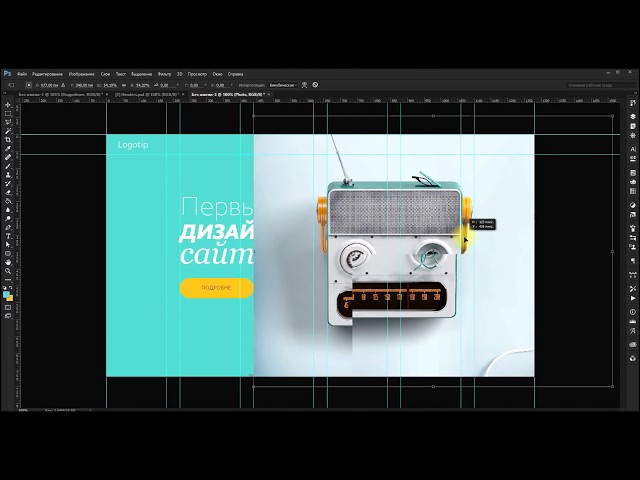Open the Файл menu
This screenshot has width=640, height=480.
click(x=22, y=74)
